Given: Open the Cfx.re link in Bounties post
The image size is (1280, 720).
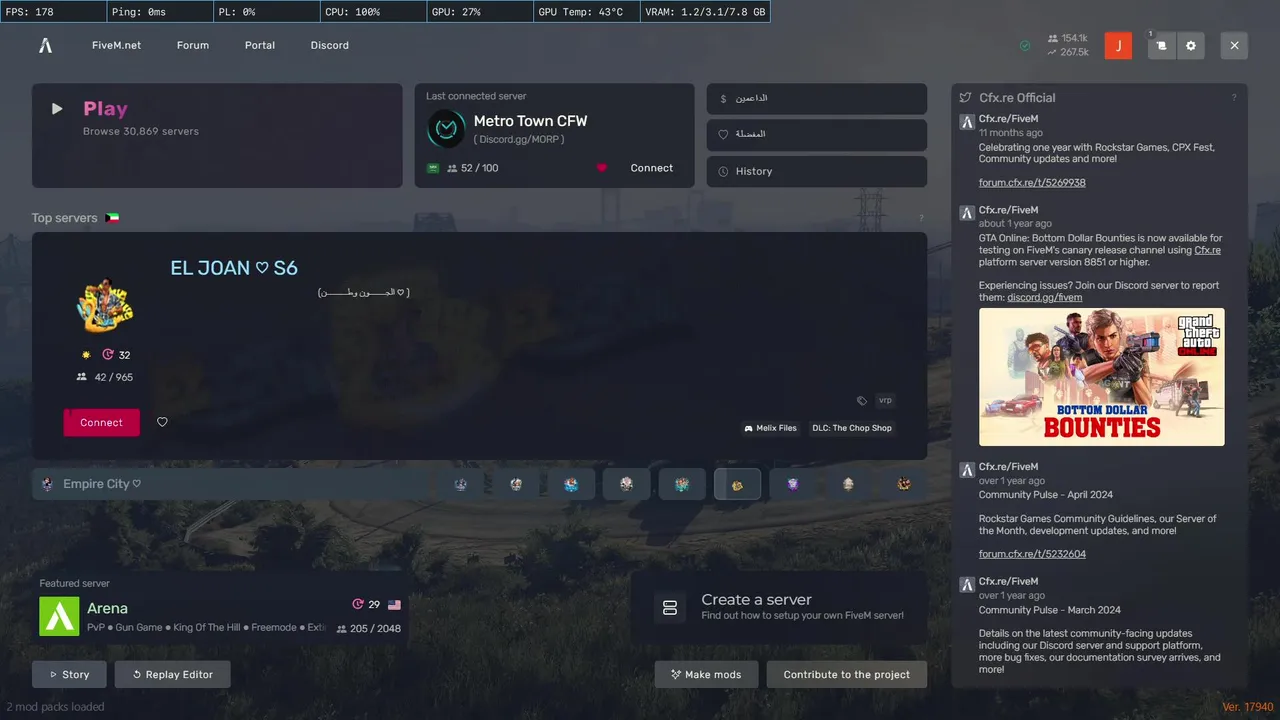Looking at the screenshot, I should pos(1207,250).
